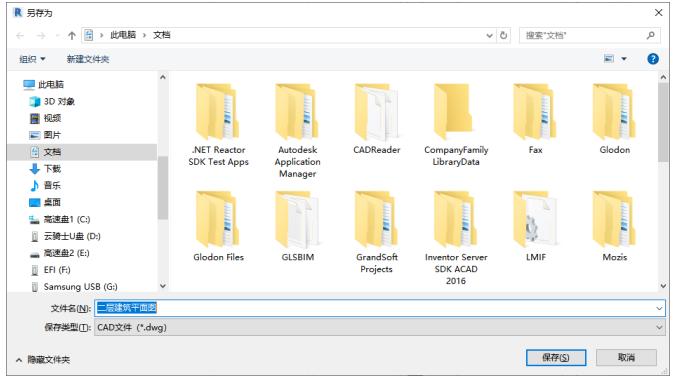Click the change view icon
The width and height of the screenshot is (676, 381).
point(609,59)
